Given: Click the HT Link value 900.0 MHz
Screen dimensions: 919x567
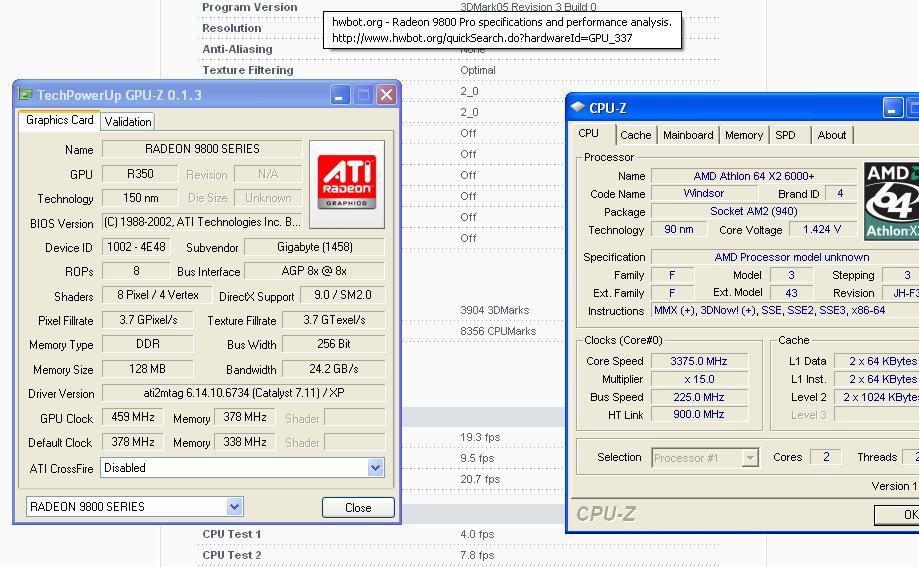Looking at the screenshot, I should click(699, 414).
